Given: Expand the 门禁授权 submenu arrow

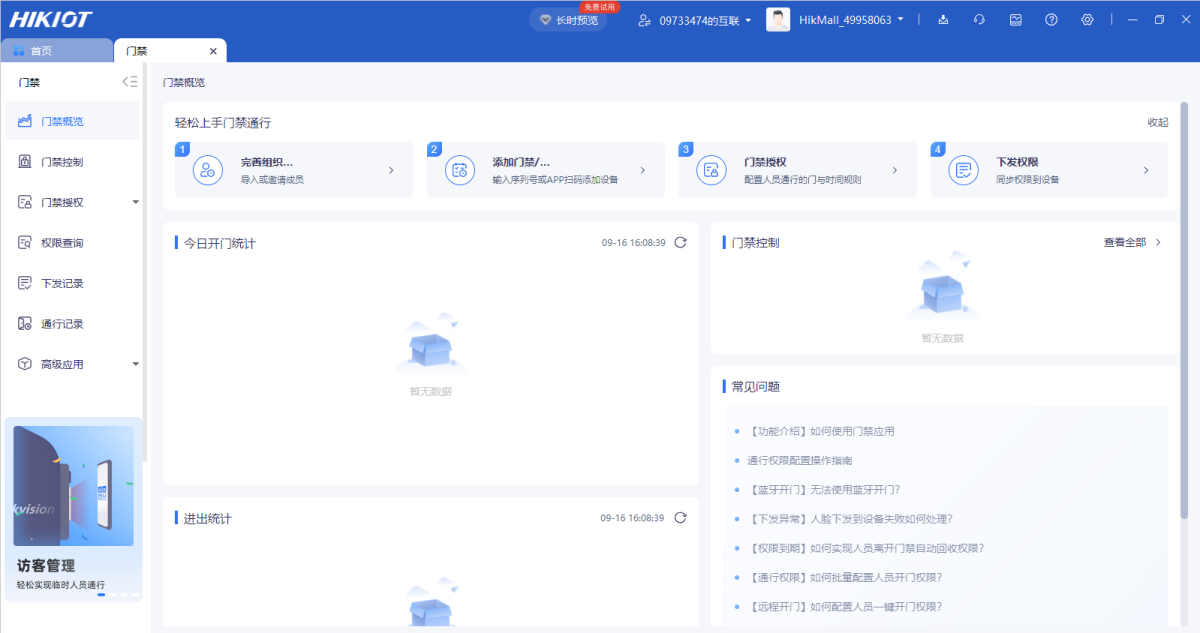Looking at the screenshot, I should point(135,201).
